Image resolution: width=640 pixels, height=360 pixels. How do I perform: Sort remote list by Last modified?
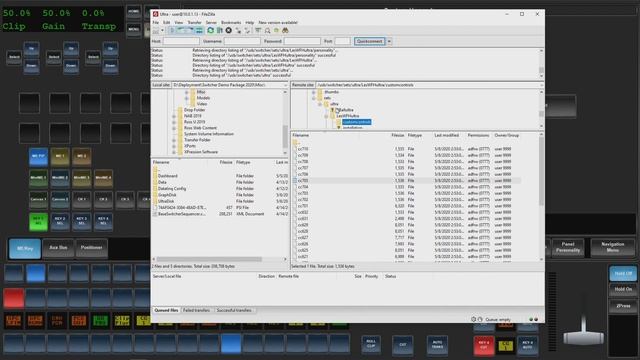[x=447, y=135]
